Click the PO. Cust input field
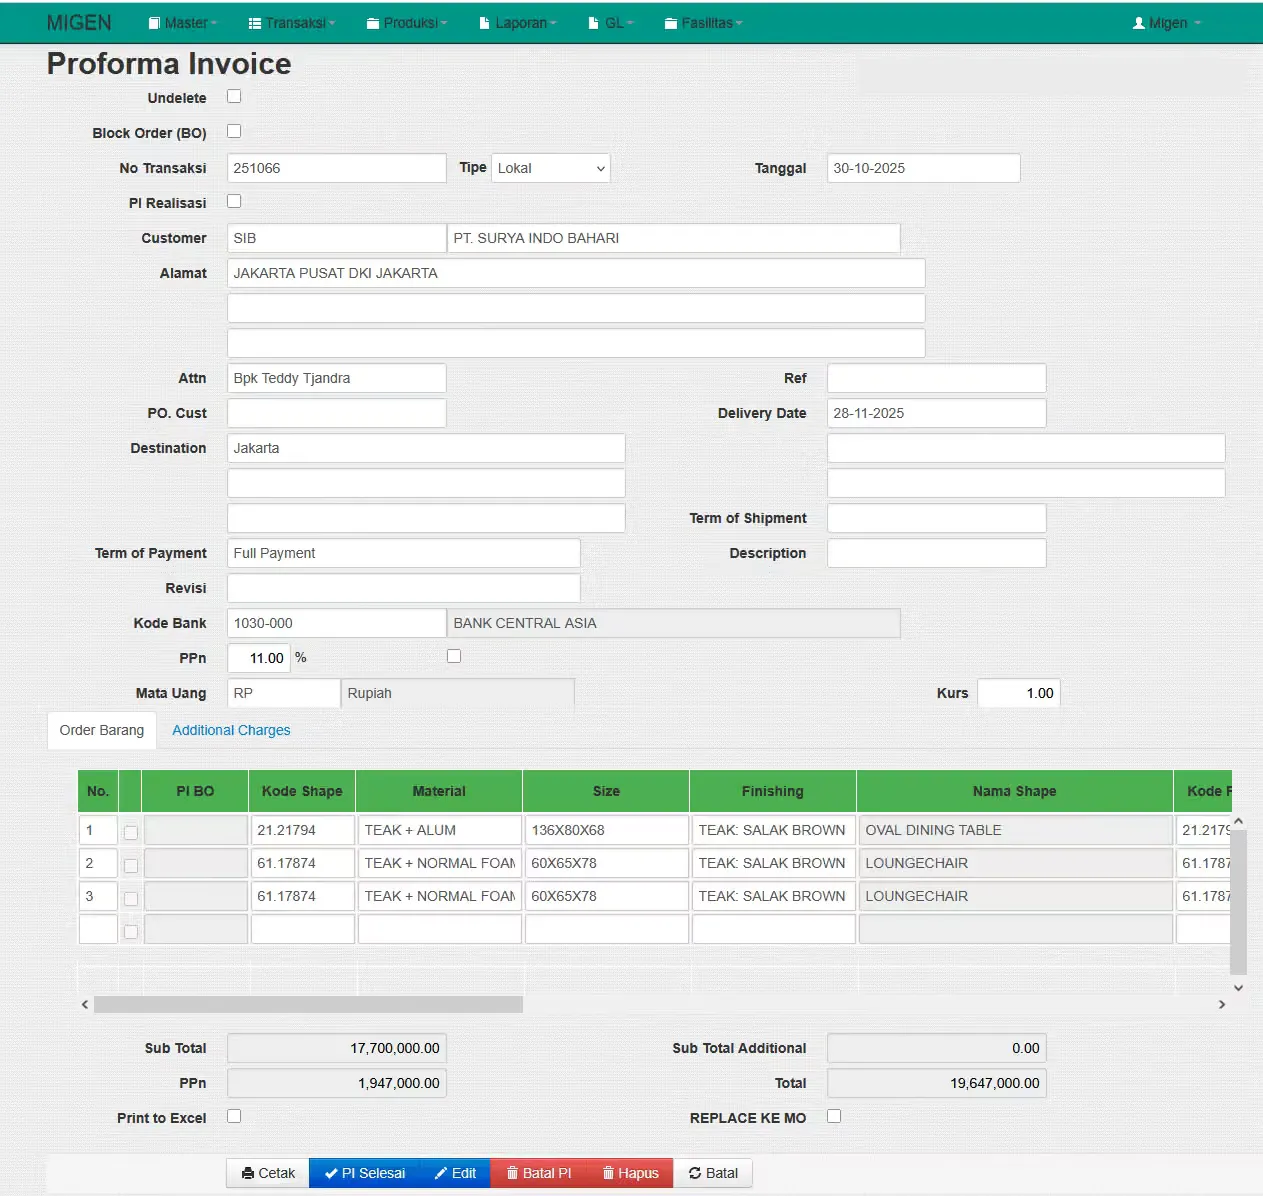 tap(337, 413)
